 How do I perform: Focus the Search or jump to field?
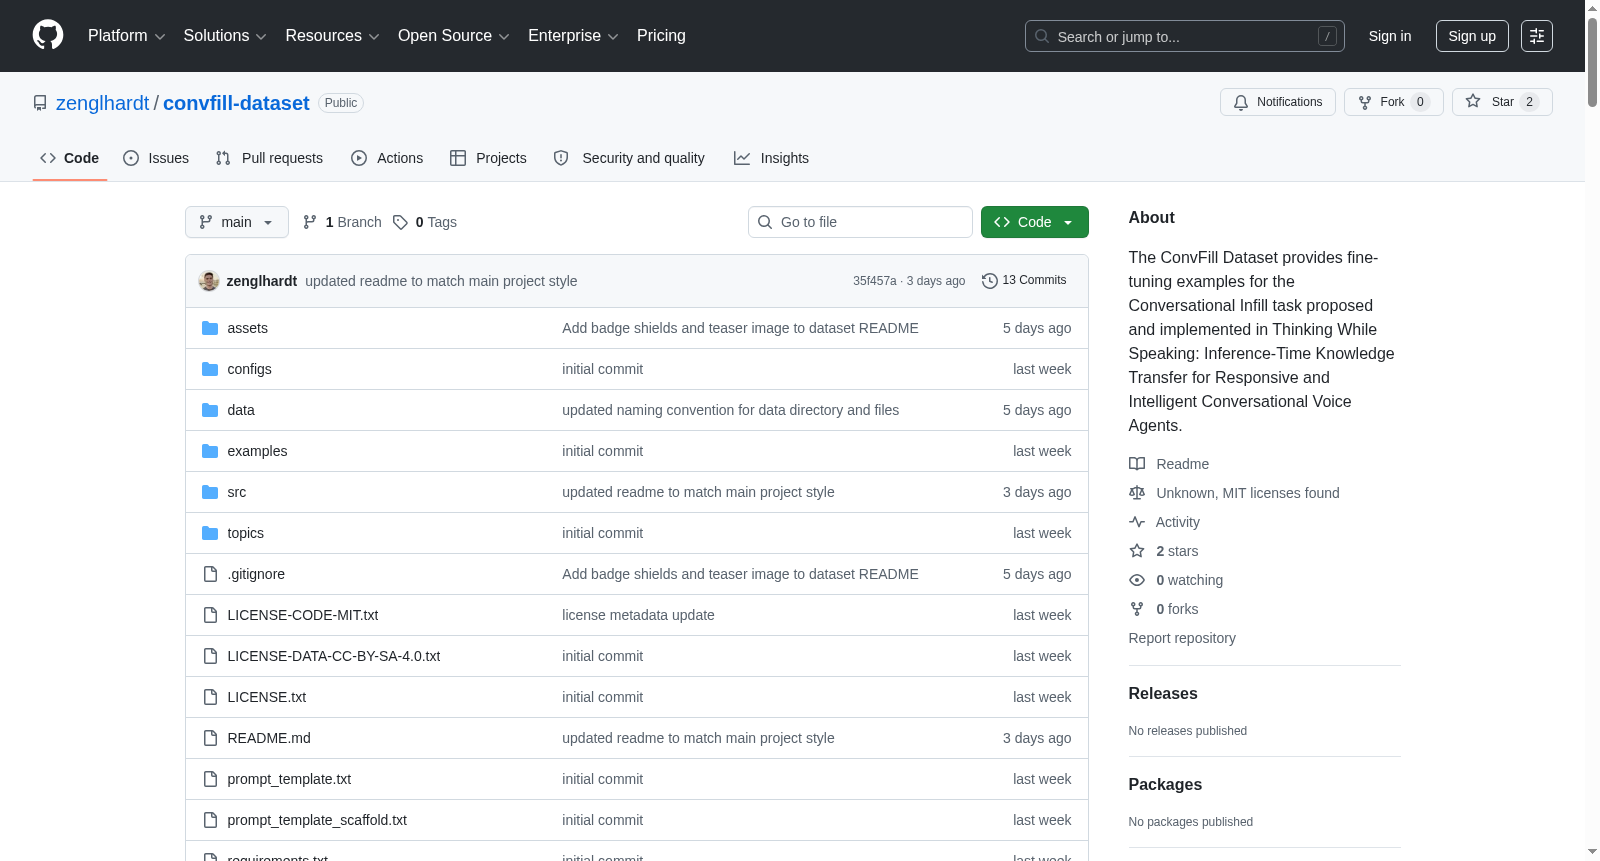(x=1185, y=36)
